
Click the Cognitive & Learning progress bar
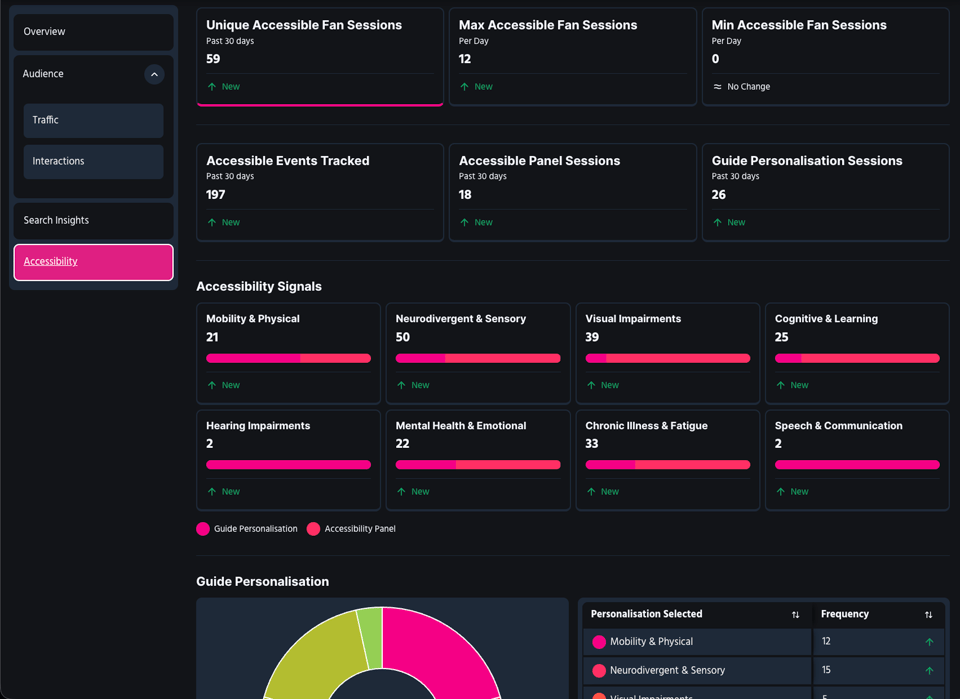click(857, 358)
